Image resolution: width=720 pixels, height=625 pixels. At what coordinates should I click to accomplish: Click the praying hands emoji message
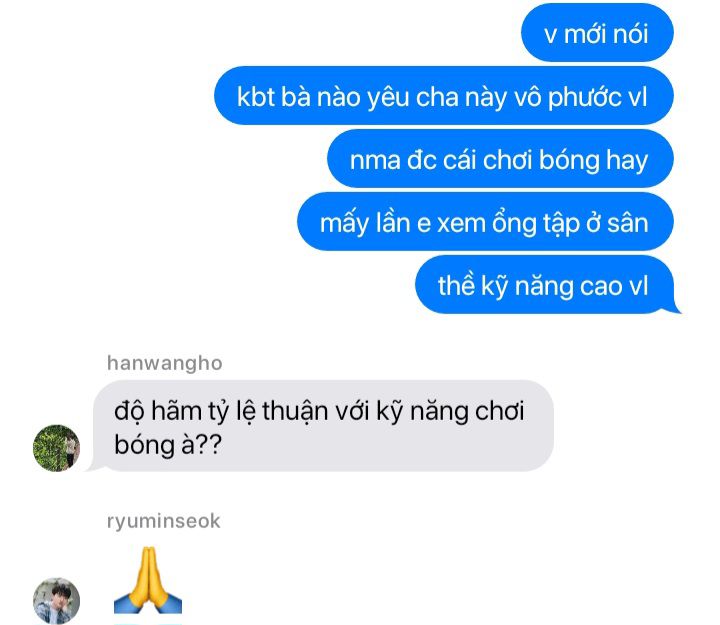(148, 580)
